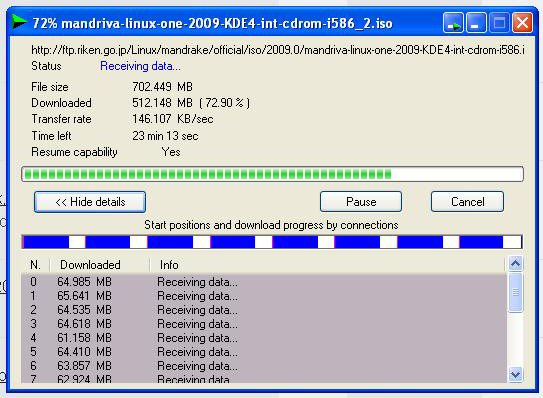Collapse details with Hide details button
Viewport: 543px width, 398px height.
pyautogui.click(x=90, y=202)
